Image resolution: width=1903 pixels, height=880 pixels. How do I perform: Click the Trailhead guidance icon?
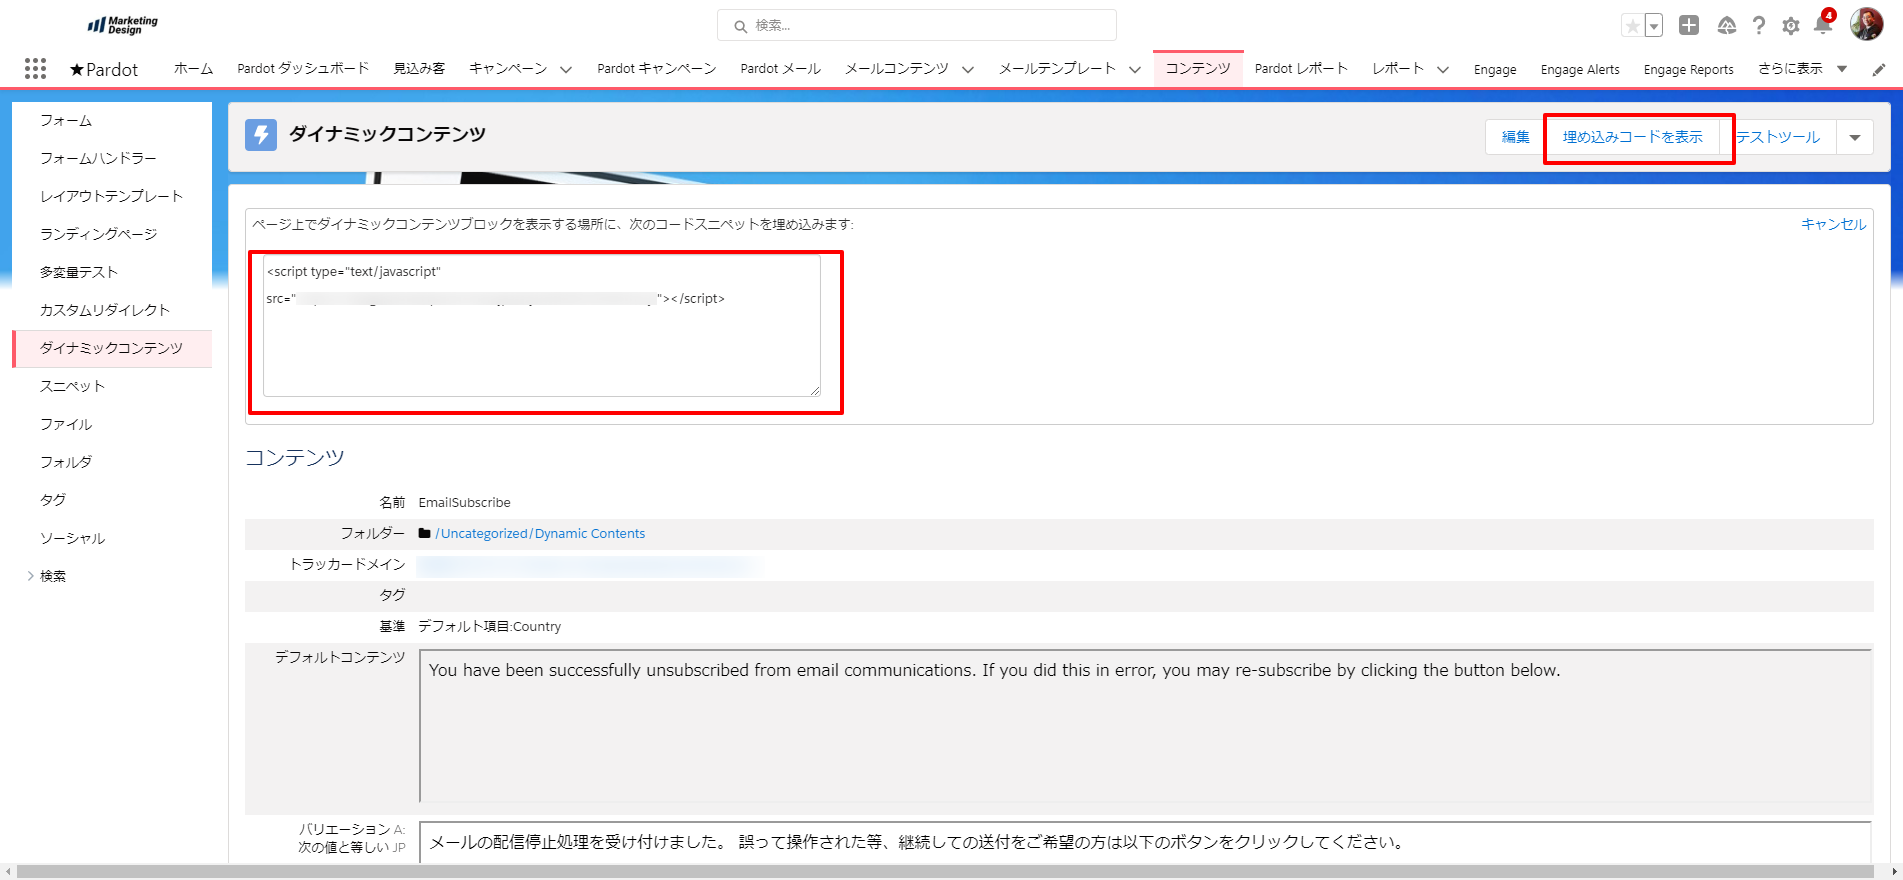(x=1726, y=26)
